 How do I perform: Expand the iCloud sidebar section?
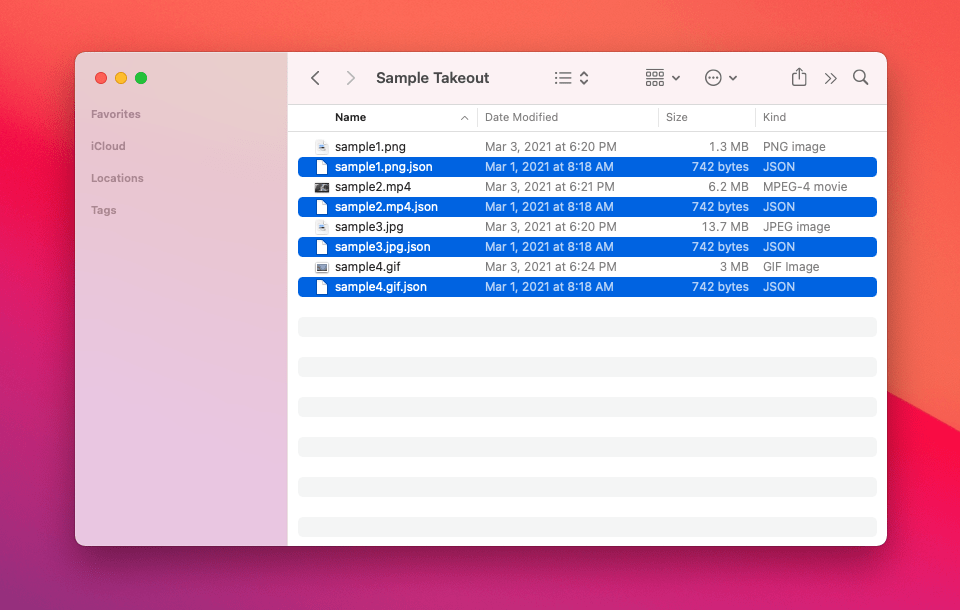point(108,146)
